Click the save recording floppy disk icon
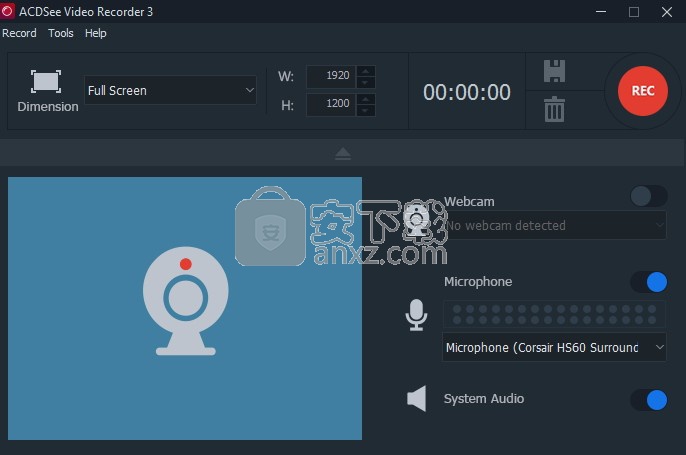 (554, 71)
